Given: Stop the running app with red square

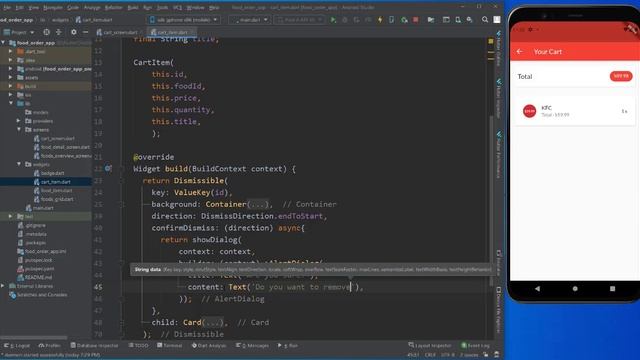Looking at the screenshot, I should (x=416, y=20).
